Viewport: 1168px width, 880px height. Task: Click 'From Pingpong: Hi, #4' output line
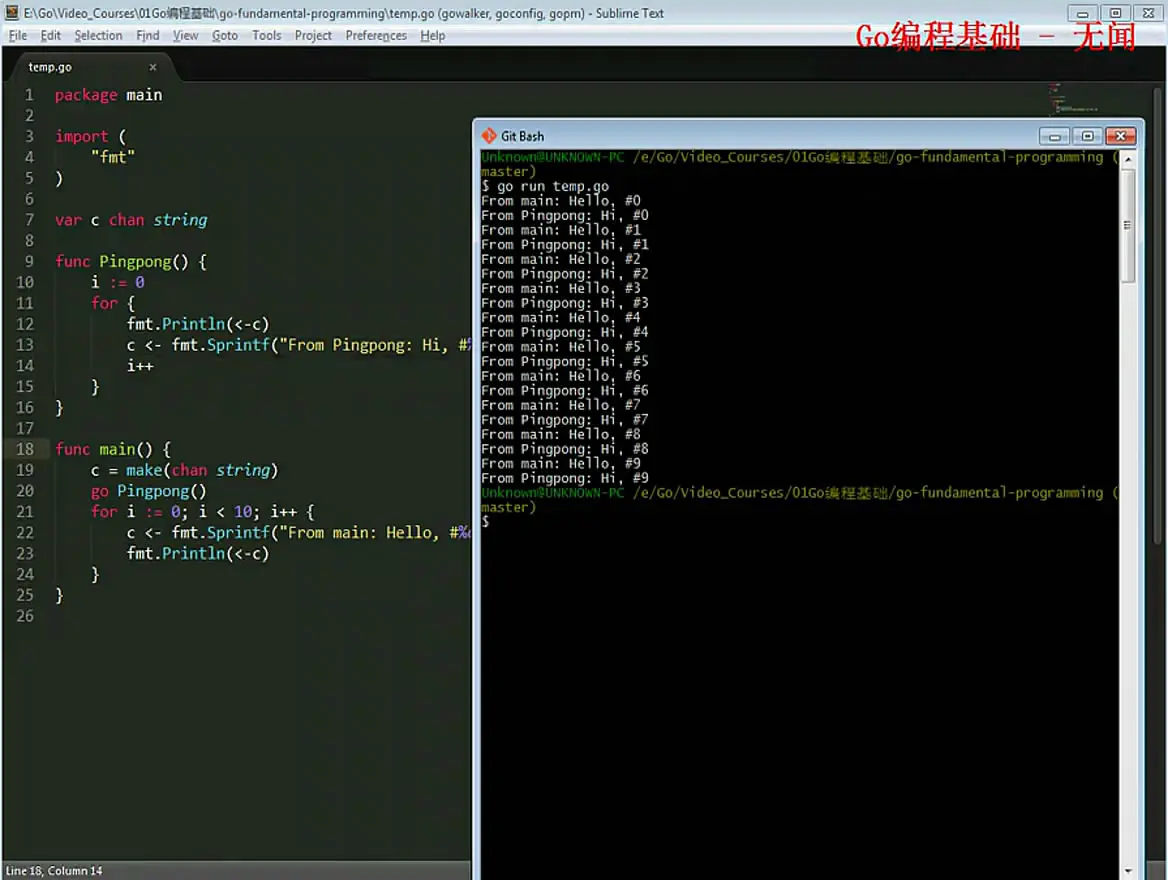tap(565, 332)
